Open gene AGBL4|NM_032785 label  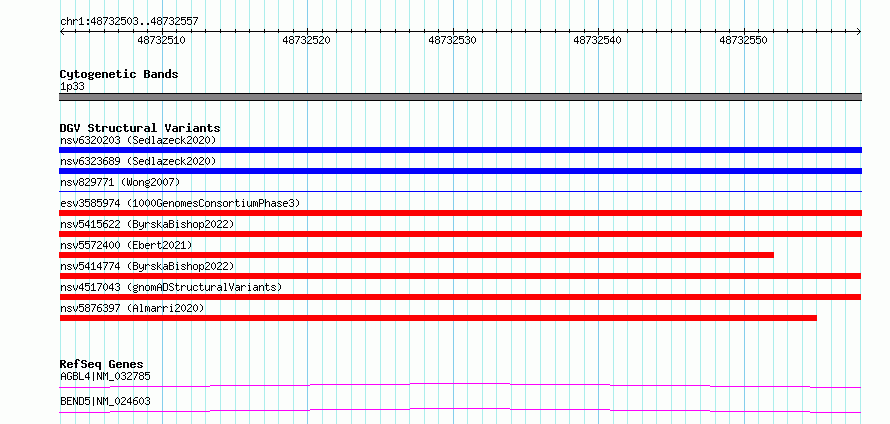click(105, 376)
